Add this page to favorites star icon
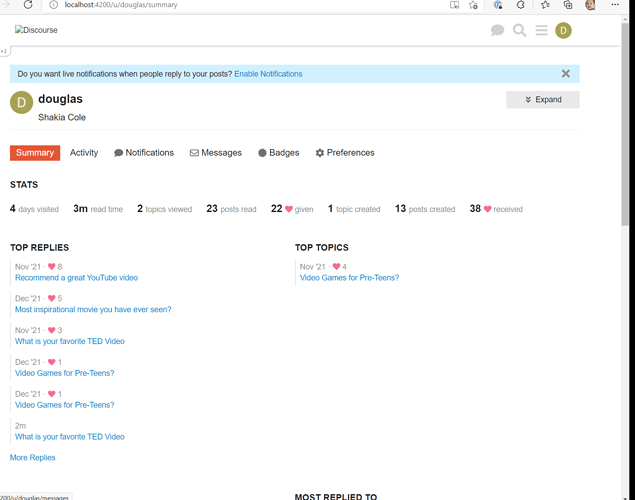The height and width of the screenshot is (500, 635). (x=473, y=5)
